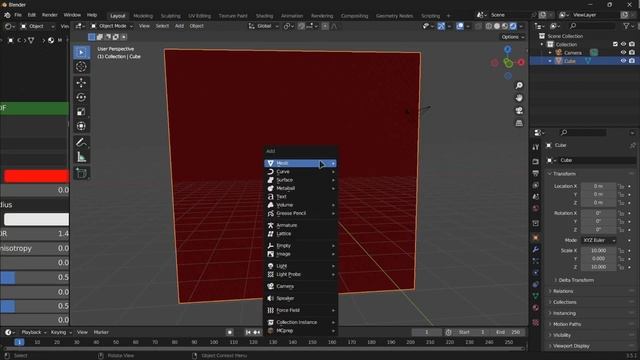Open the Render menu
This screenshot has height=360, width=640.
50,15
